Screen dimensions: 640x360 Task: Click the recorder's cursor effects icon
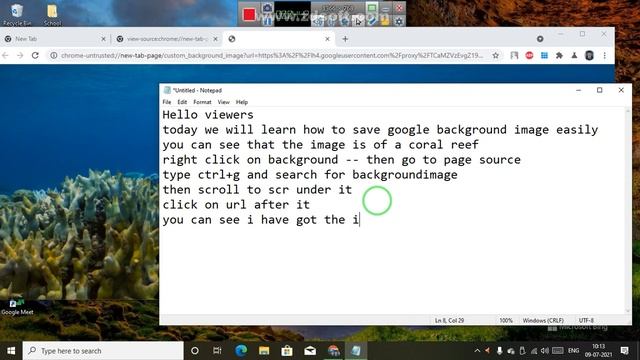[358, 21]
